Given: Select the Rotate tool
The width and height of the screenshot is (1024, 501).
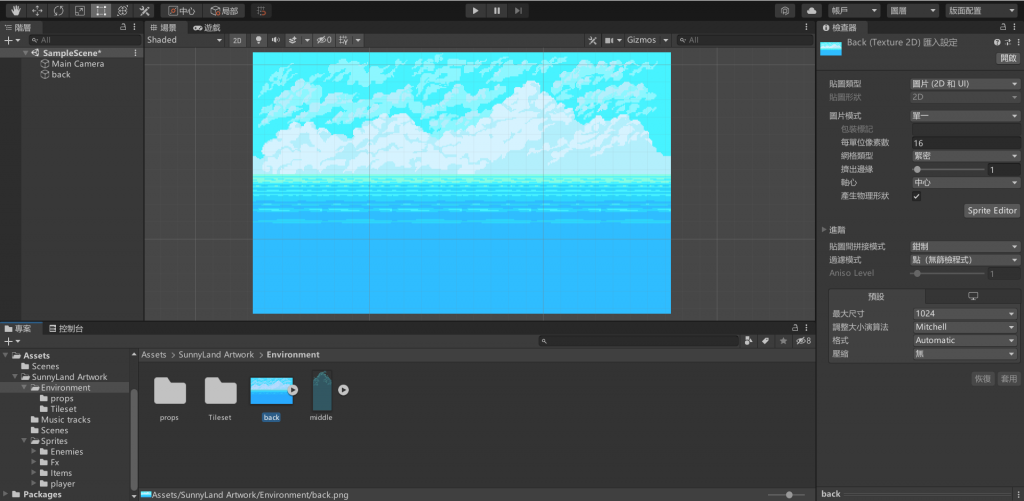Looking at the screenshot, I should pyautogui.click(x=59, y=10).
